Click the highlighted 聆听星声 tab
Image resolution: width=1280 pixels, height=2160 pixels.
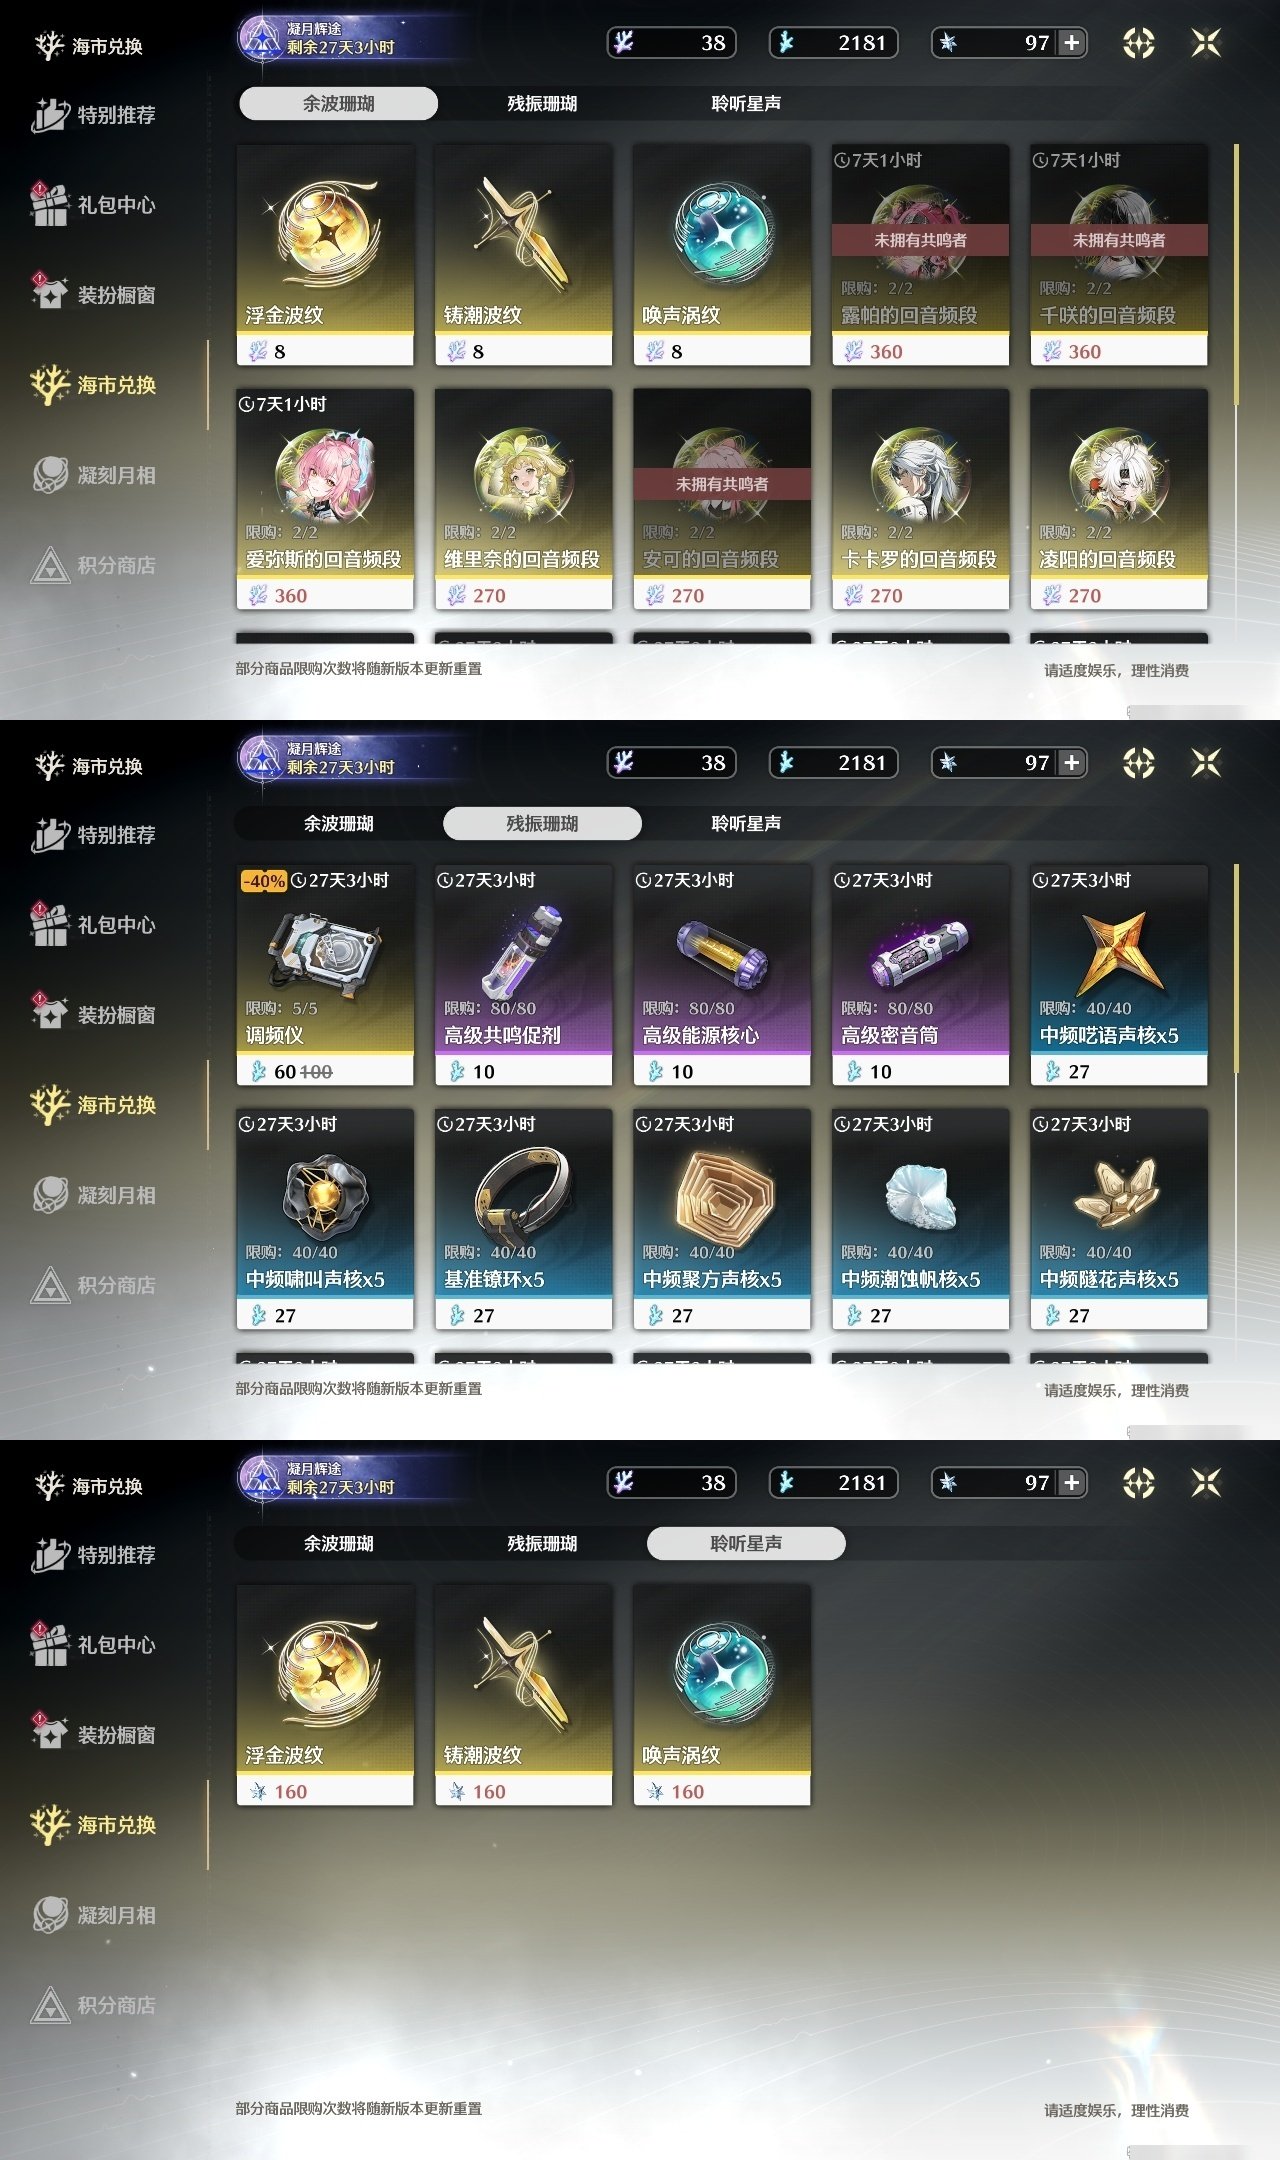point(746,1543)
